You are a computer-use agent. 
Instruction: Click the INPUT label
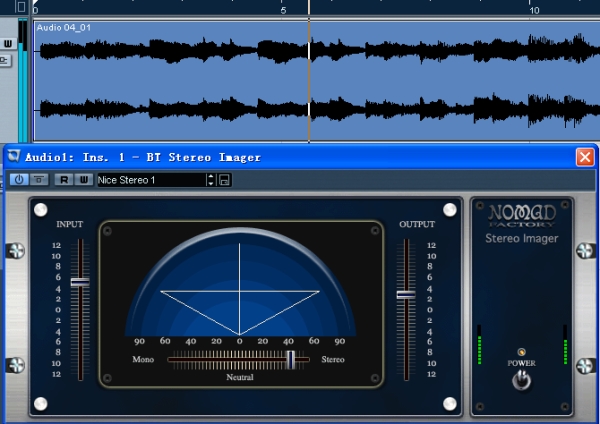pyautogui.click(x=69, y=224)
